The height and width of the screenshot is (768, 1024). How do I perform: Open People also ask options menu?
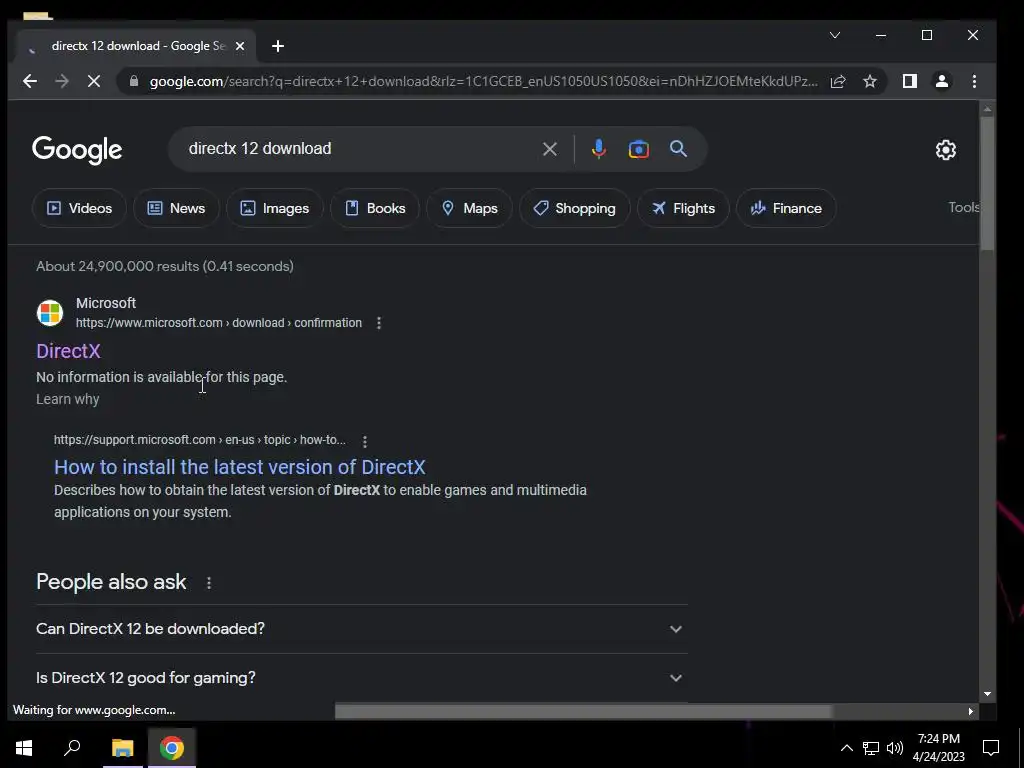click(x=209, y=583)
